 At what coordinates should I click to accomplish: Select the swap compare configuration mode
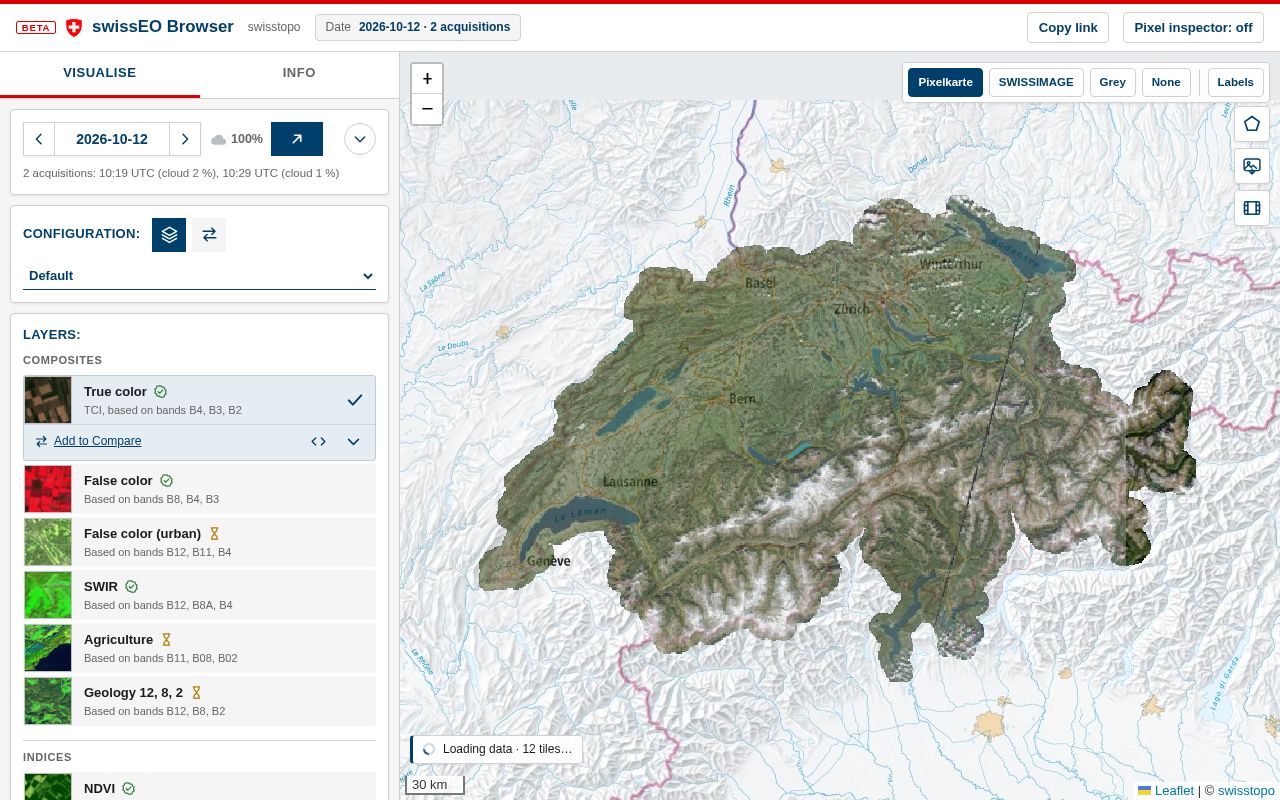[x=209, y=235]
